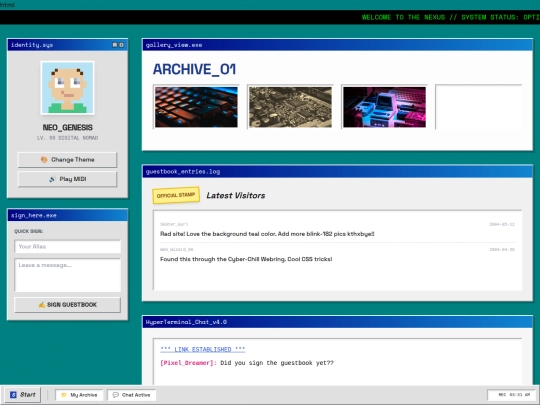The width and height of the screenshot is (540, 405).
Task: Click the sign_here.exe title bar
Action: (68, 215)
